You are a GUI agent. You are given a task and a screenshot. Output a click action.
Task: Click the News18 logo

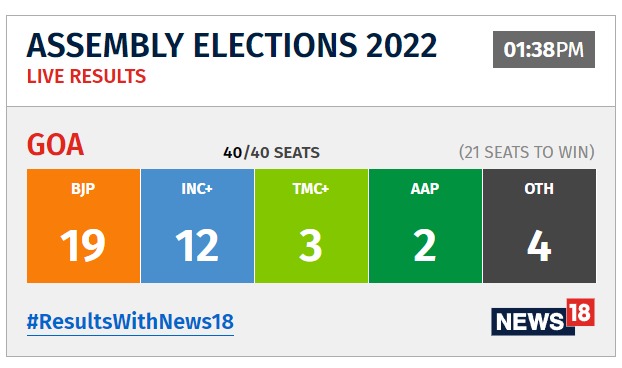543,317
